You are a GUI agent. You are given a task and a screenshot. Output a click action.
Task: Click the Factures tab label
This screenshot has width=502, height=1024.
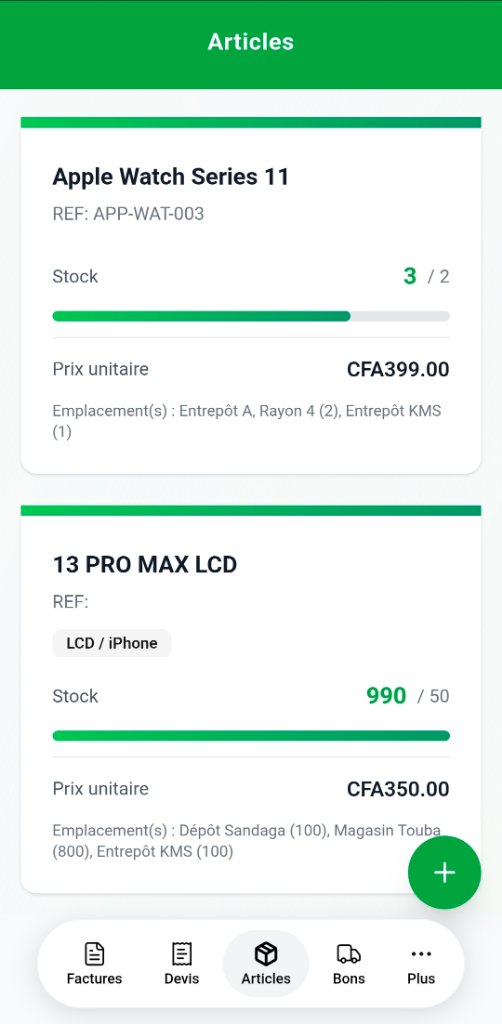(x=95, y=978)
